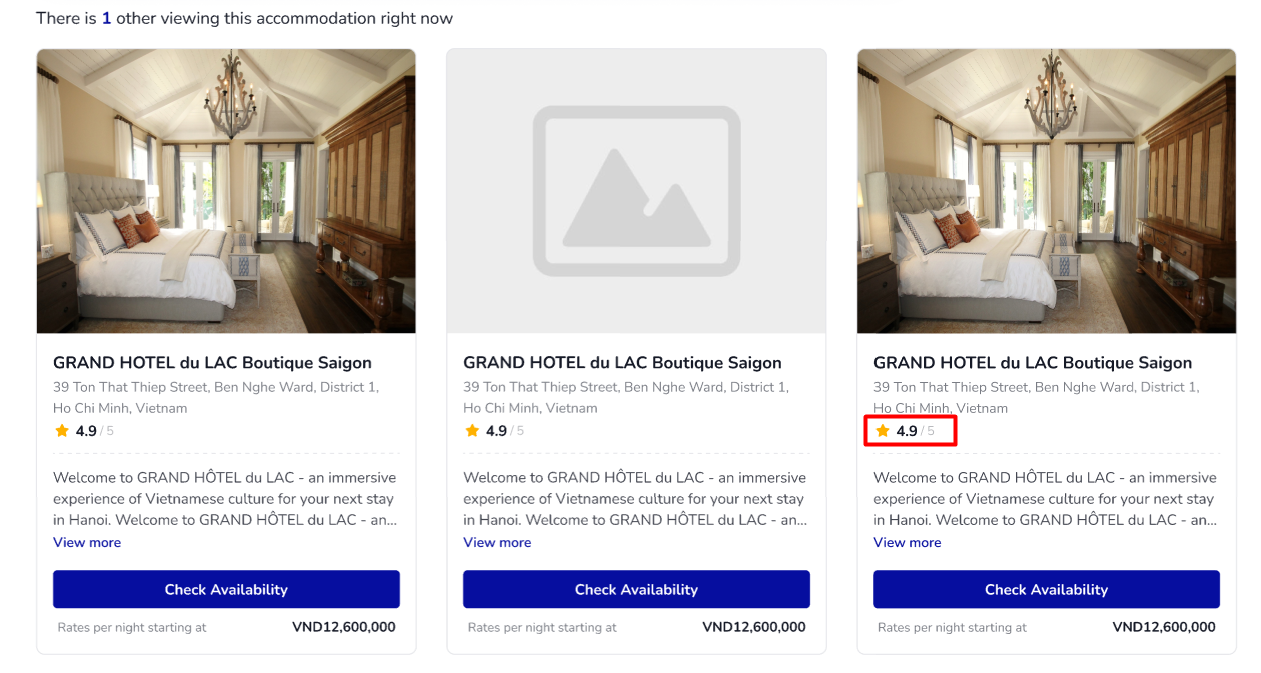This screenshot has width=1261, height=673.
Task: Open the first card's GRAND HOTEL du LAC title
Action: 212,363
